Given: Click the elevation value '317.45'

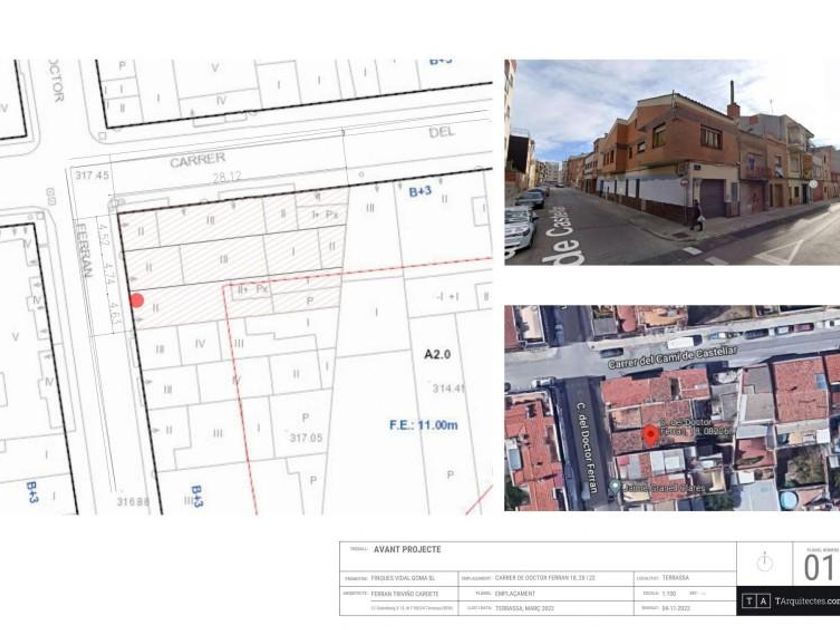Looking at the screenshot, I should pos(92,175).
